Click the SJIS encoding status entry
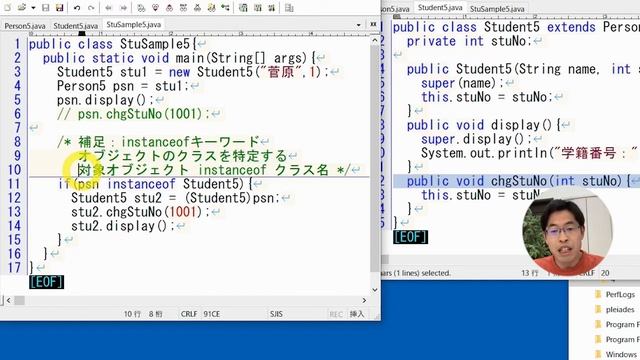The height and width of the screenshot is (360, 640). tap(276, 314)
